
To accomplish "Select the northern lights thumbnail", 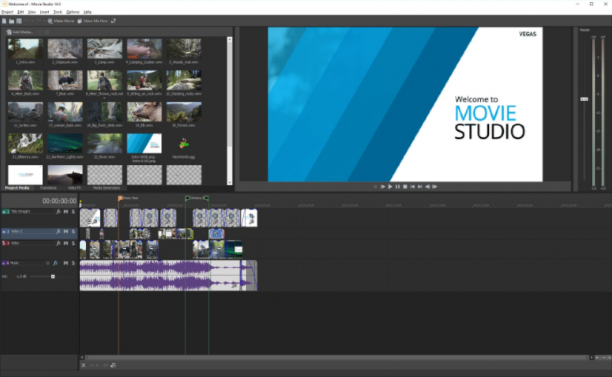I will tap(65, 144).
